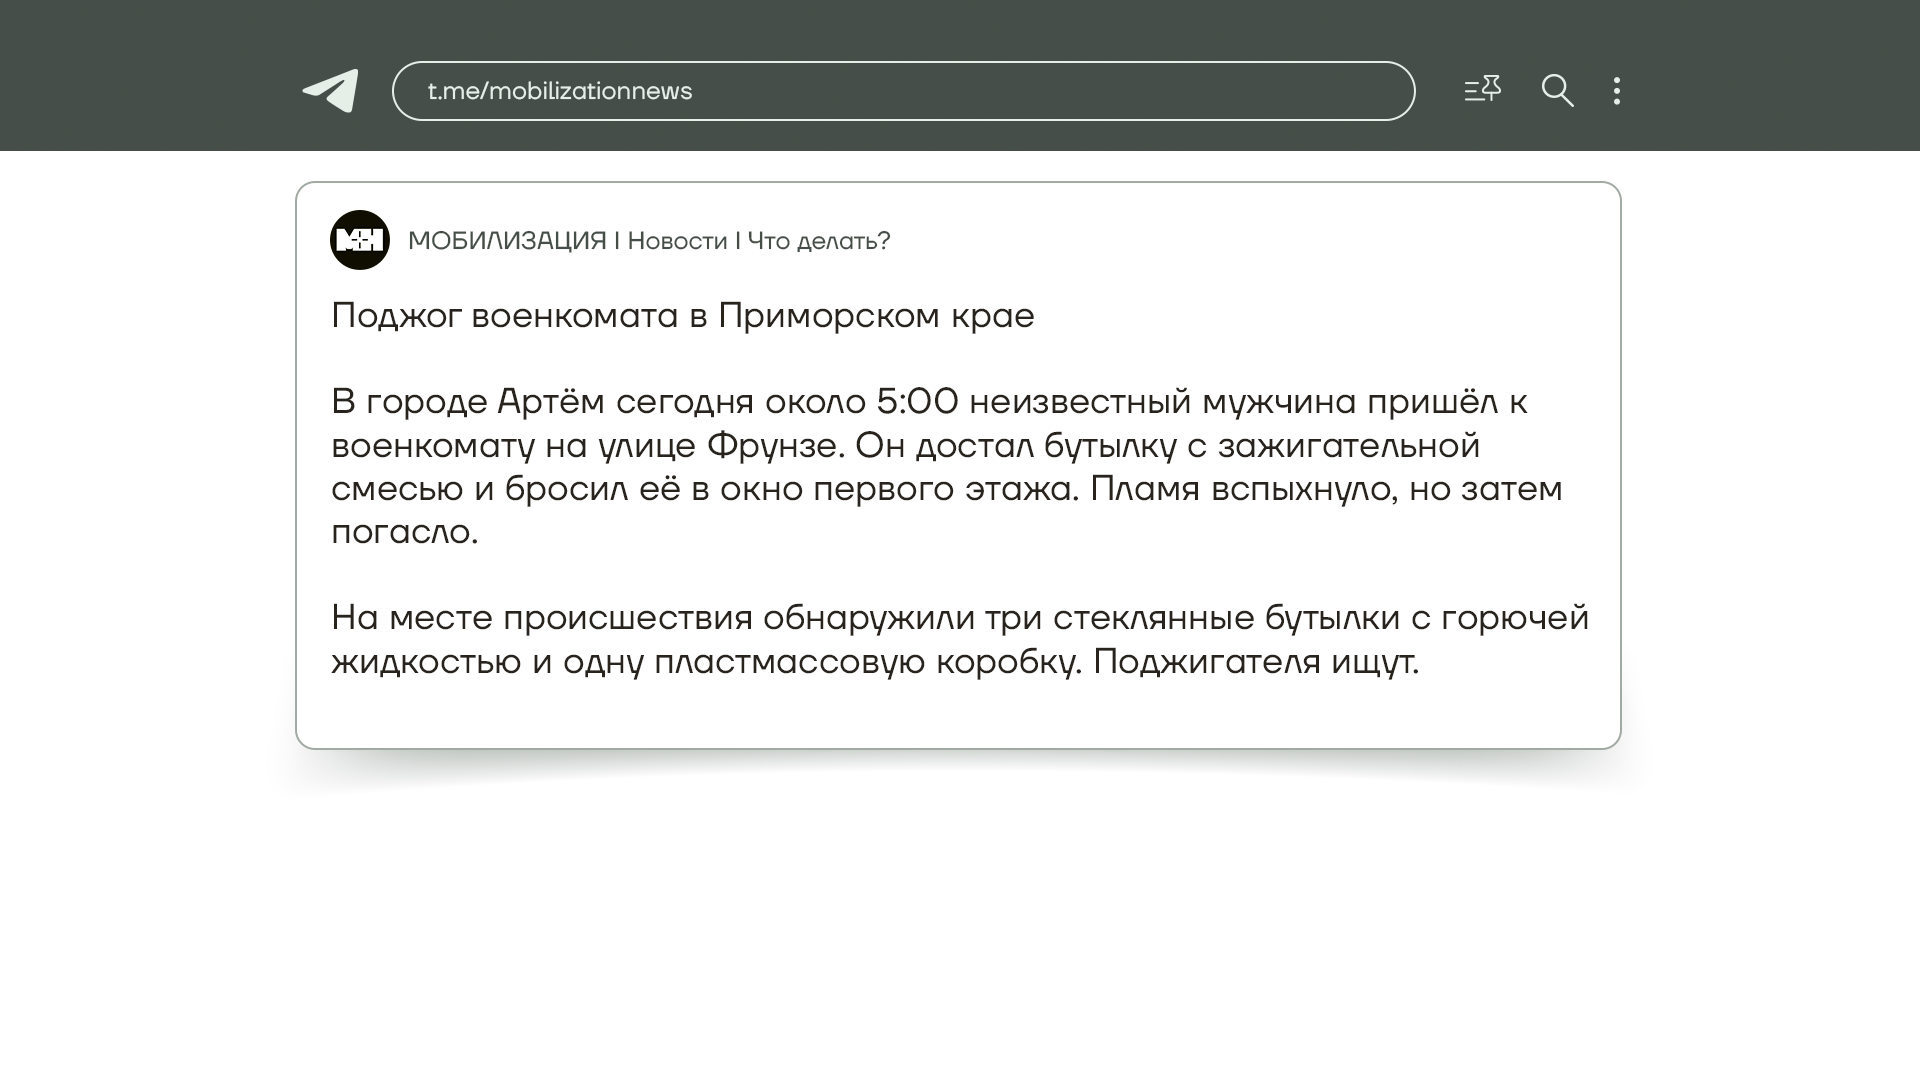Click the time 5:00 in the post
This screenshot has width=1920, height=1080.
(917, 402)
